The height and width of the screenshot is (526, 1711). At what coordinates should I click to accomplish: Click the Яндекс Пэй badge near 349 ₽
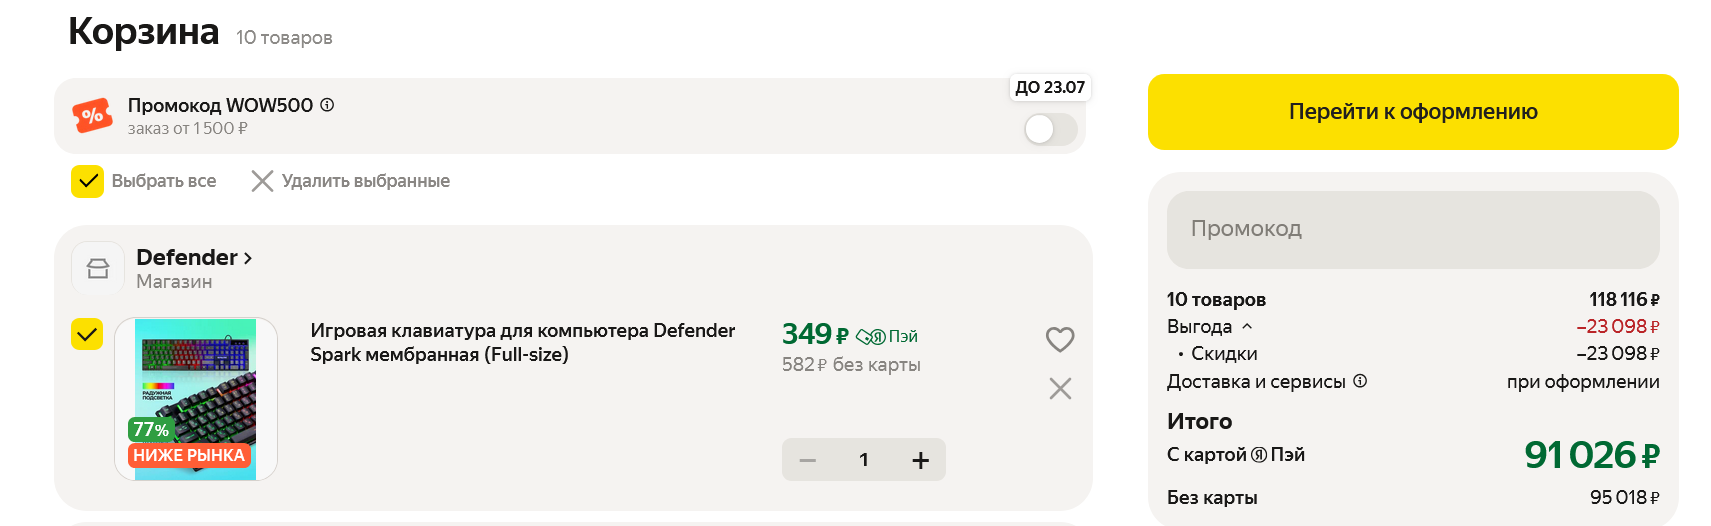point(887,337)
